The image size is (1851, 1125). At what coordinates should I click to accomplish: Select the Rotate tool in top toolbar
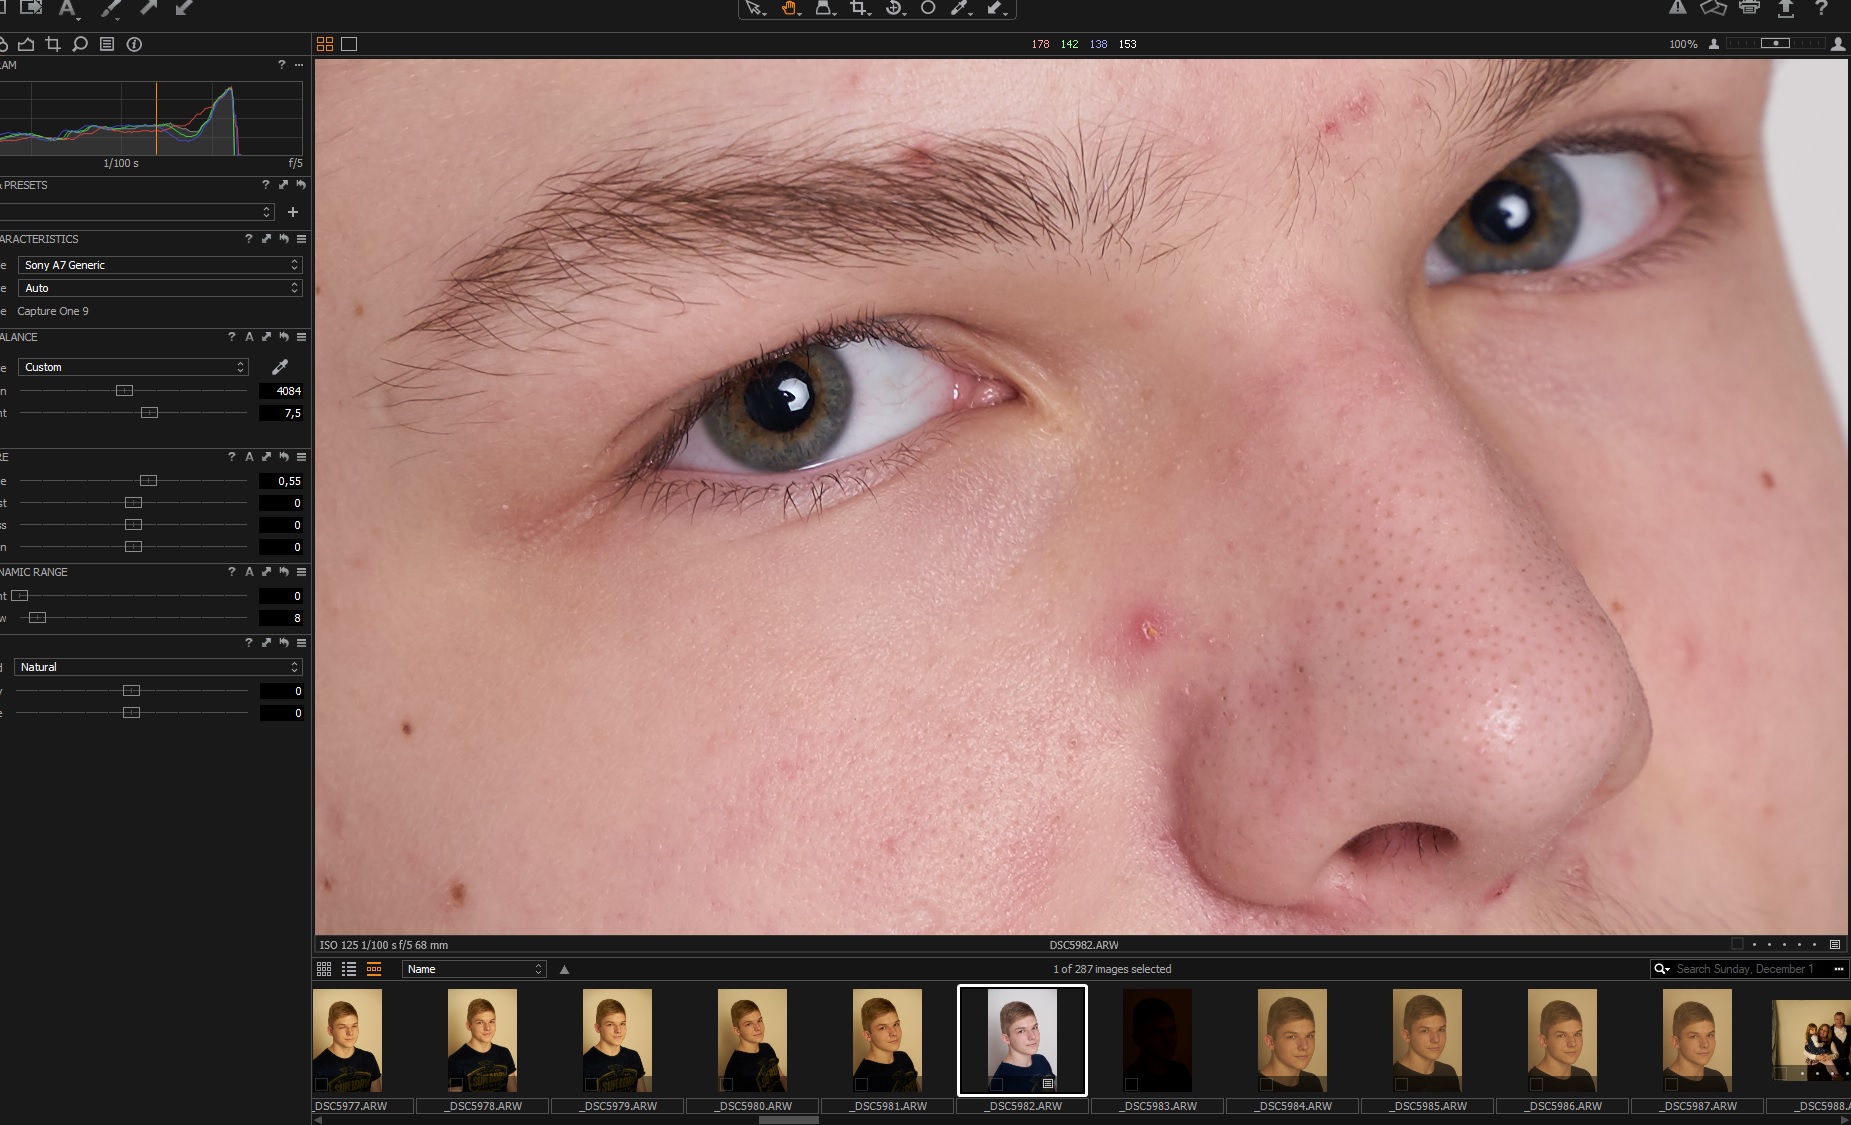894,8
